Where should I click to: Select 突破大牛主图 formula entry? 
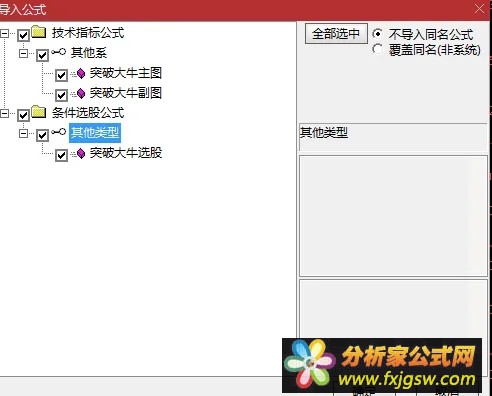(126, 73)
